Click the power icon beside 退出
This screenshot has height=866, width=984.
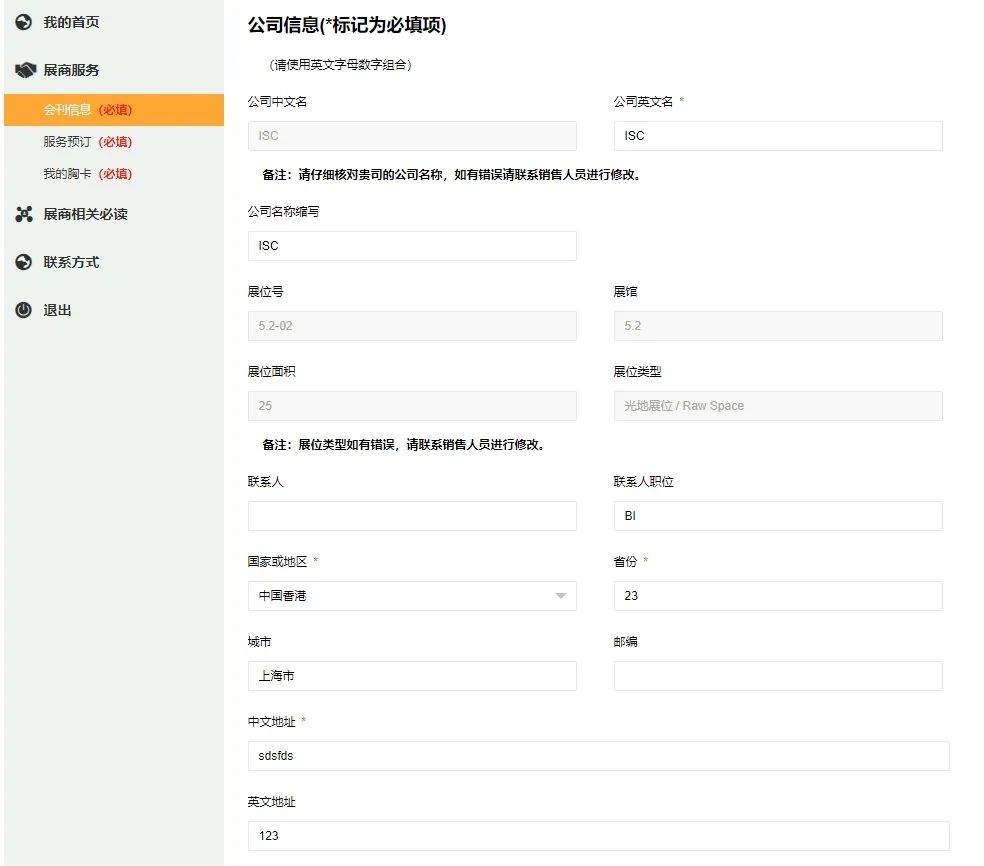coord(24,309)
